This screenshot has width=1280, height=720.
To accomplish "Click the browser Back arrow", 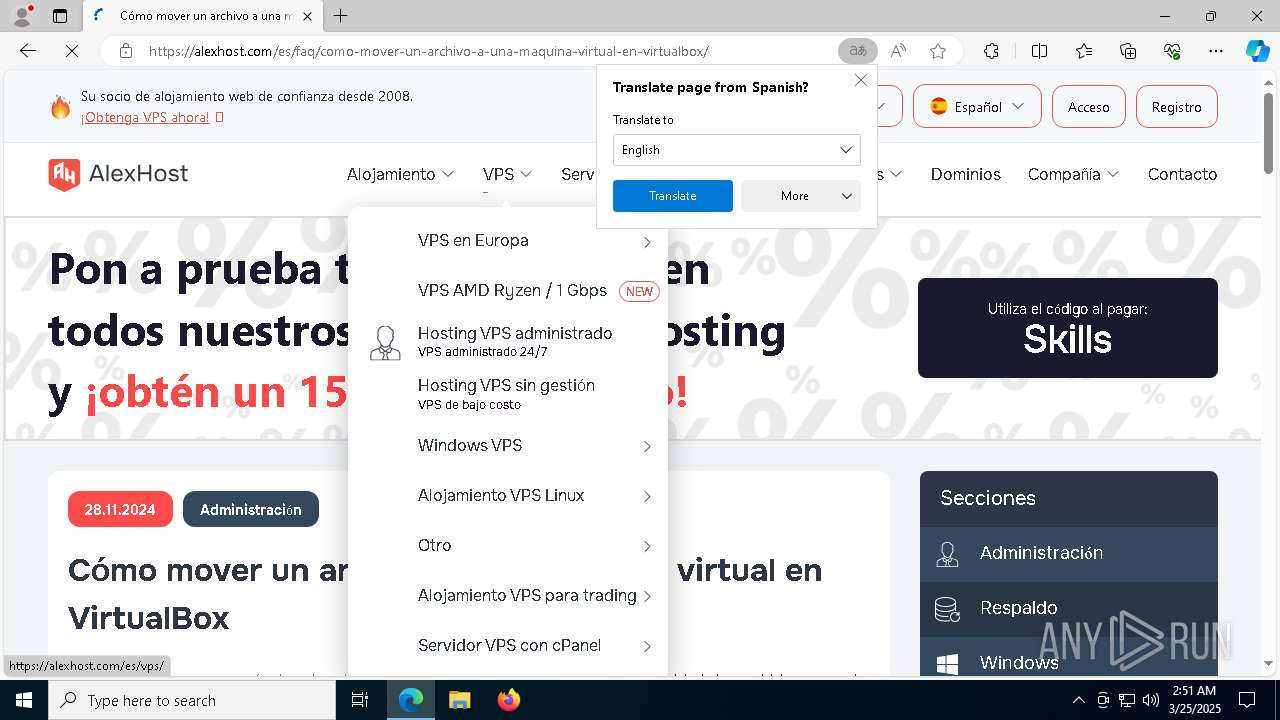I will [28, 51].
